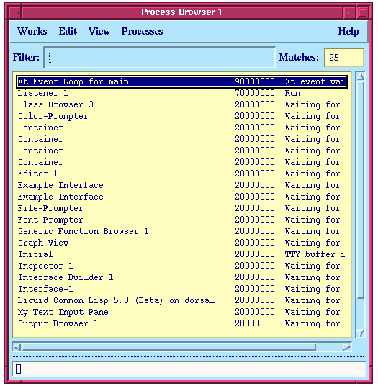The width and height of the screenshot is (378, 391).
Task: Open the Edit menu
Action: click(x=68, y=31)
